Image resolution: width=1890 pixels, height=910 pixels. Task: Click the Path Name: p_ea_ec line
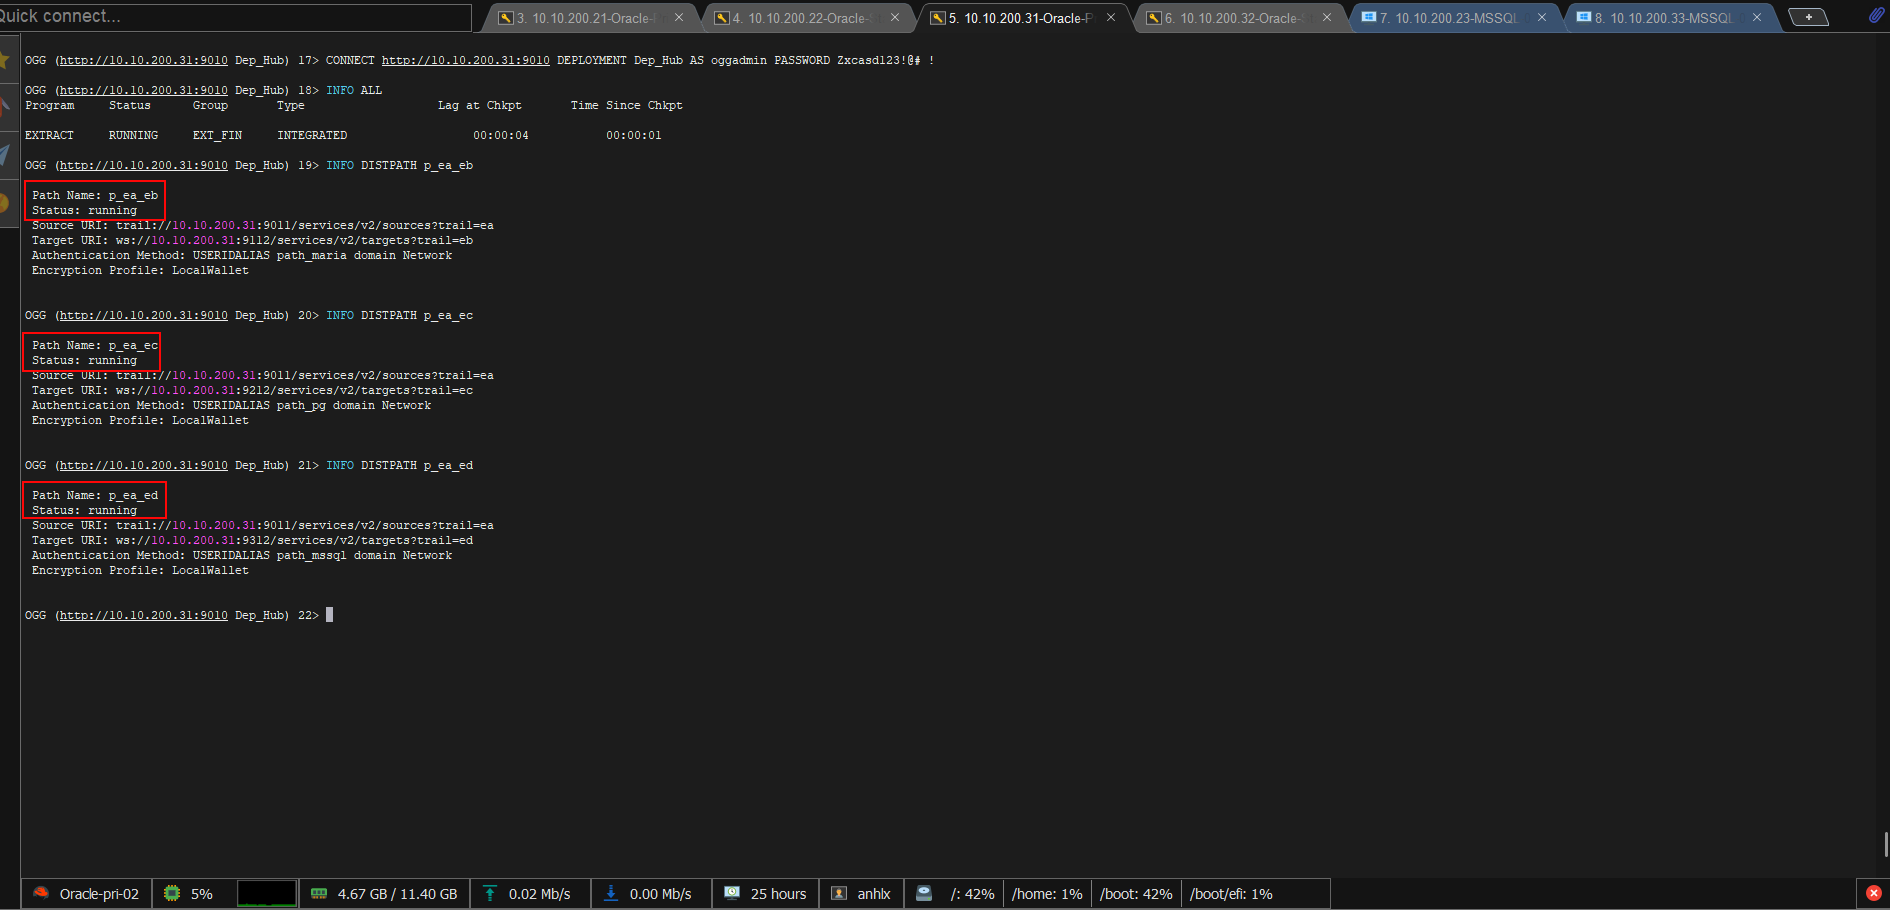click(x=95, y=345)
